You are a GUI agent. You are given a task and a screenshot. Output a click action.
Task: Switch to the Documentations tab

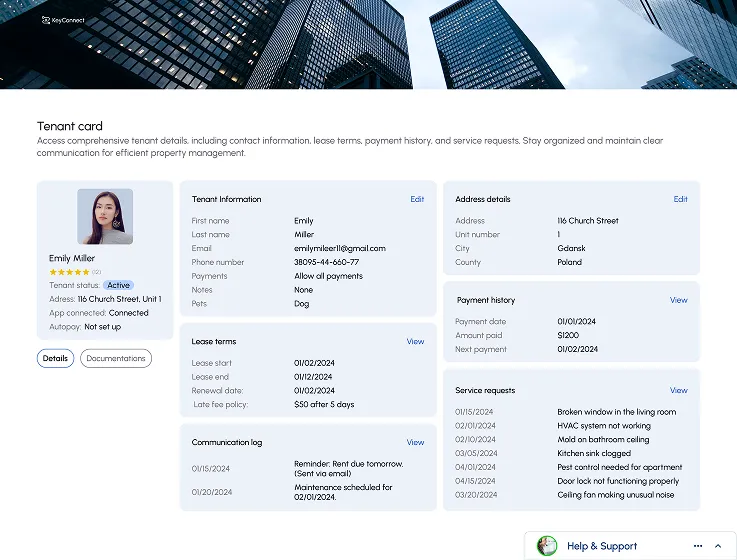pyautogui.click(x=116, y=358)
